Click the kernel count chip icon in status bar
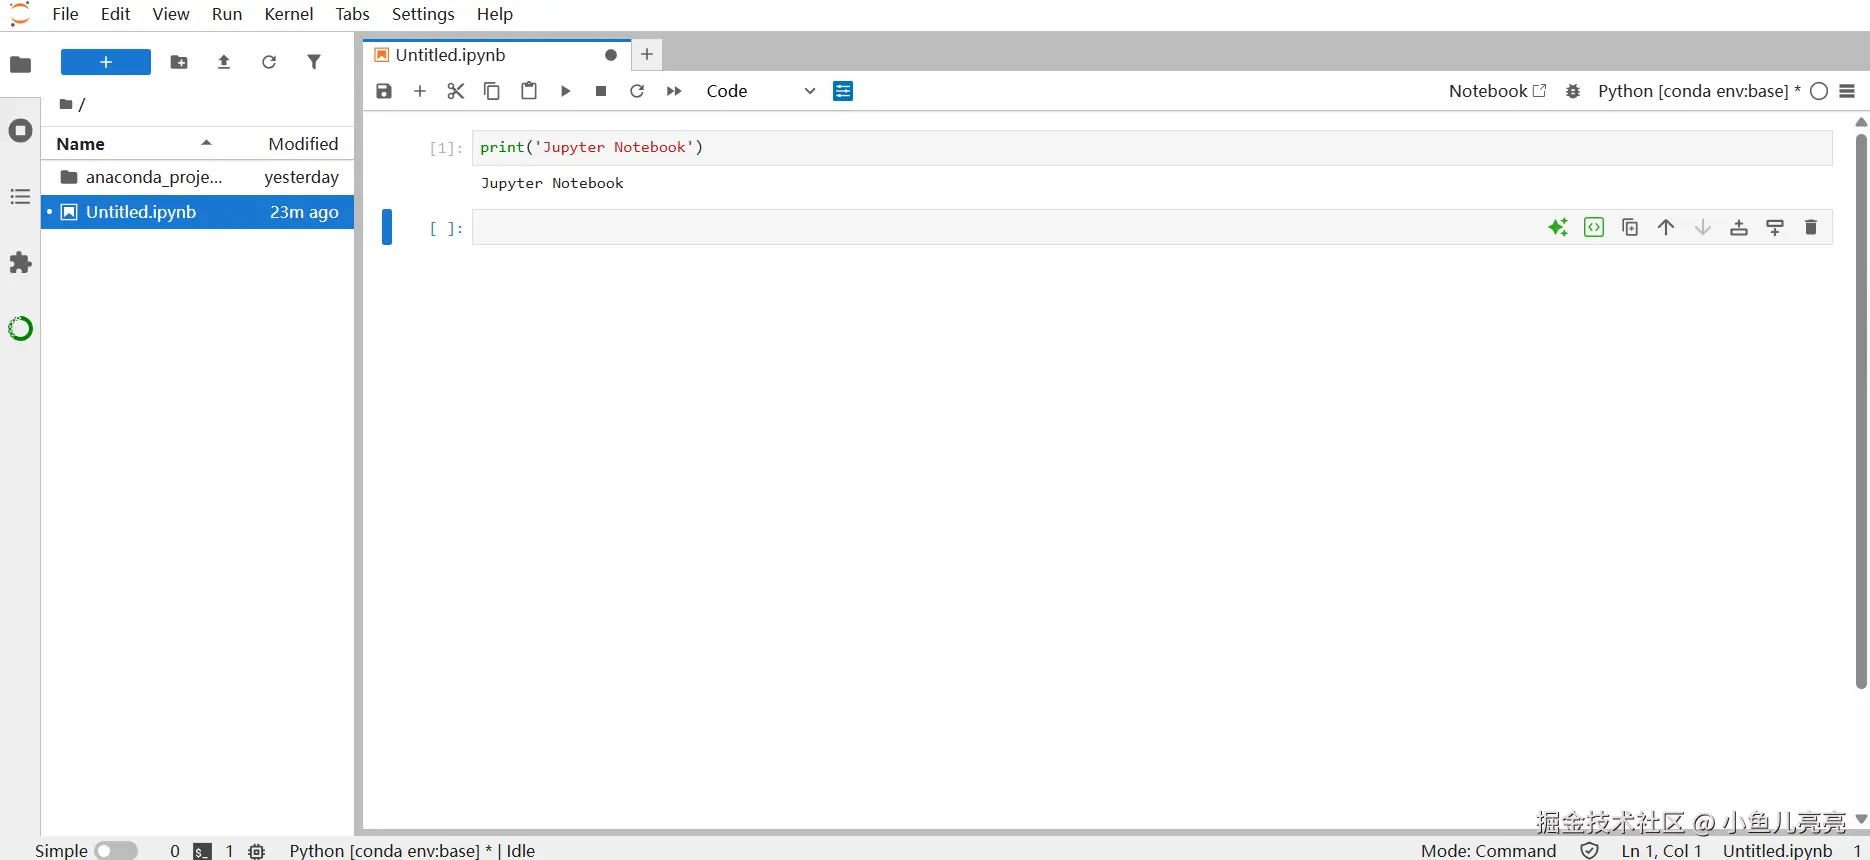This screenshot has width=1870, height=860. tap(257, 851)
